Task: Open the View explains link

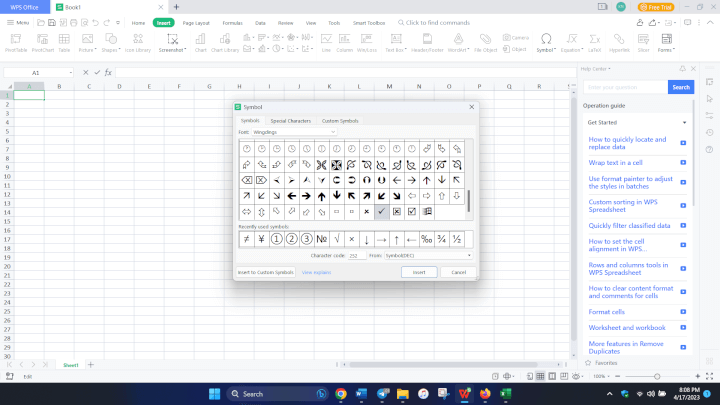Action: point(316,272)
